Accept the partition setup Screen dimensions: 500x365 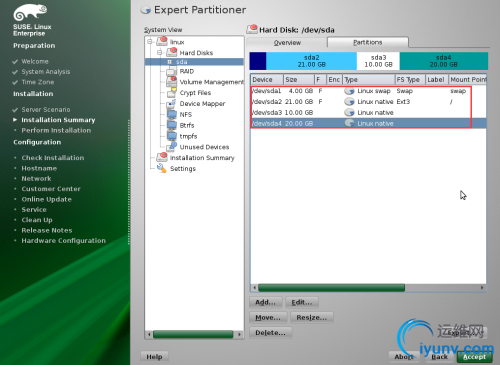[x=474, y=357]
